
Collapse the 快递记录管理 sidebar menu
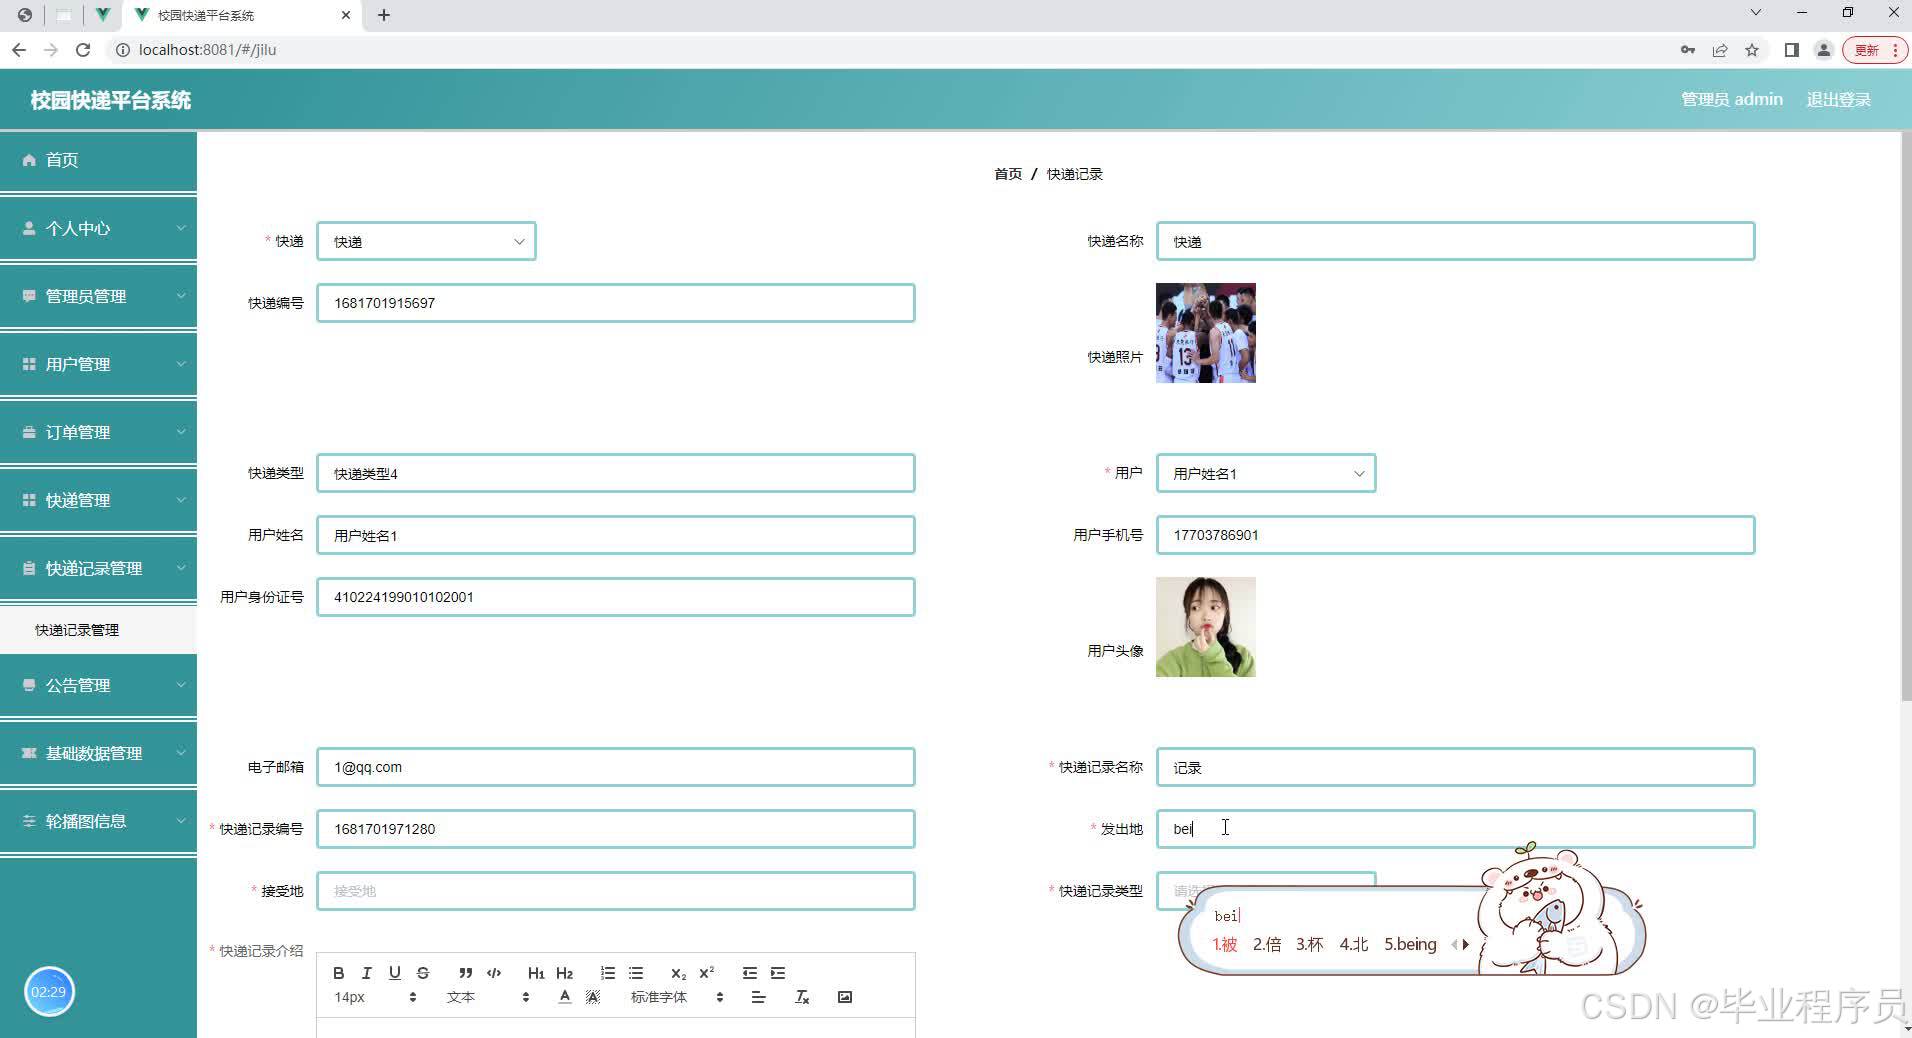point(98,568)
